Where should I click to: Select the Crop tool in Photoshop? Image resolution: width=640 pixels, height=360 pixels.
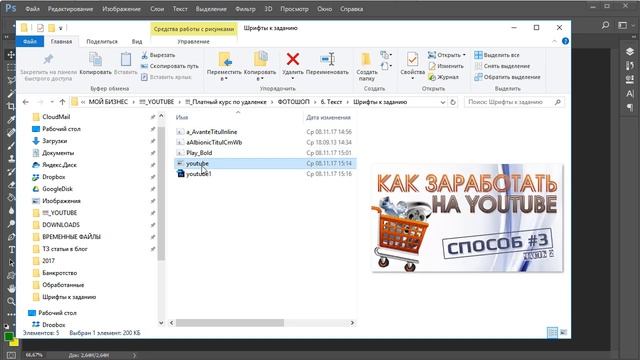click(11, 106)
